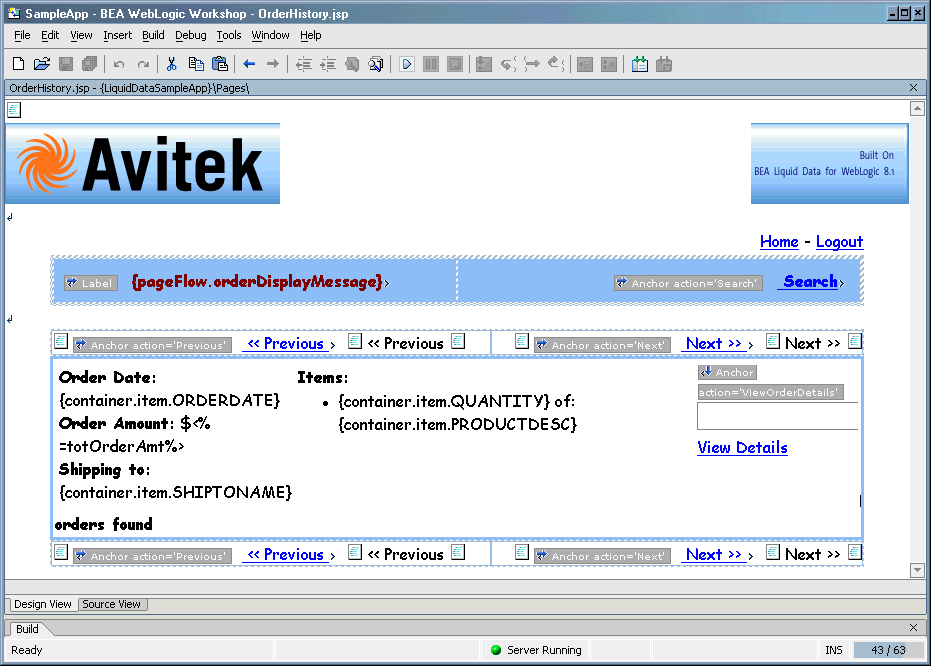The height and width of the screenshot is (666, 931).
Task: Click the Increase indent icon
Action: (x=328, y=64)
